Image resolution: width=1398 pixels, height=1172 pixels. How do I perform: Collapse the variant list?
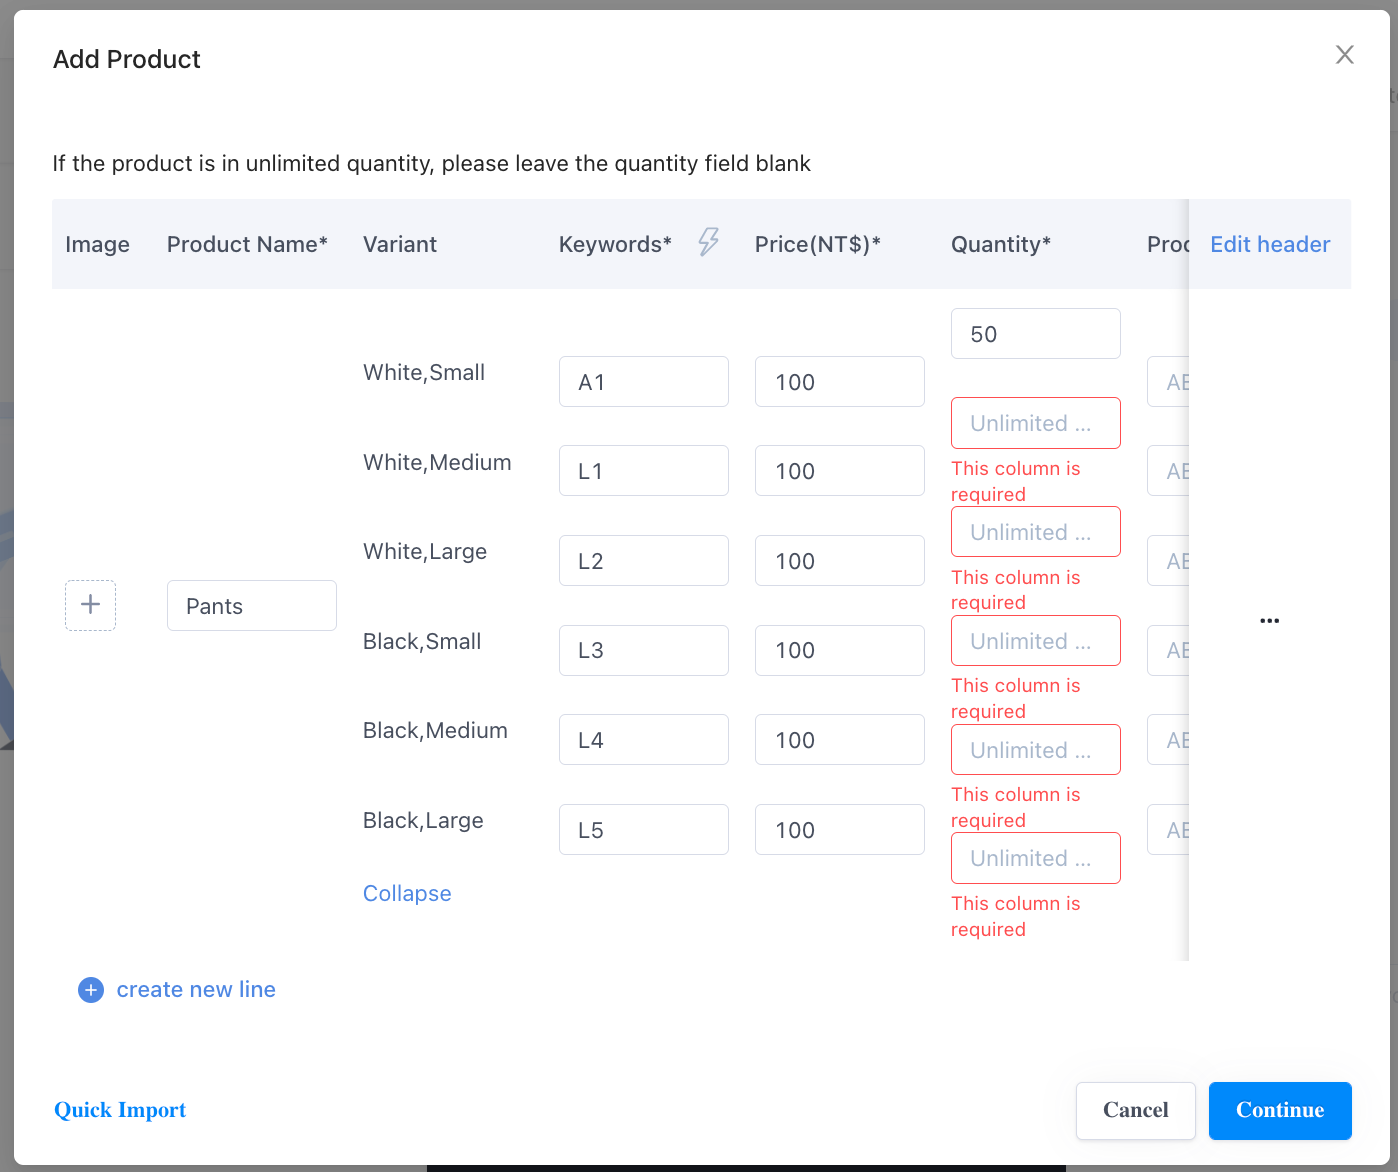407,893
